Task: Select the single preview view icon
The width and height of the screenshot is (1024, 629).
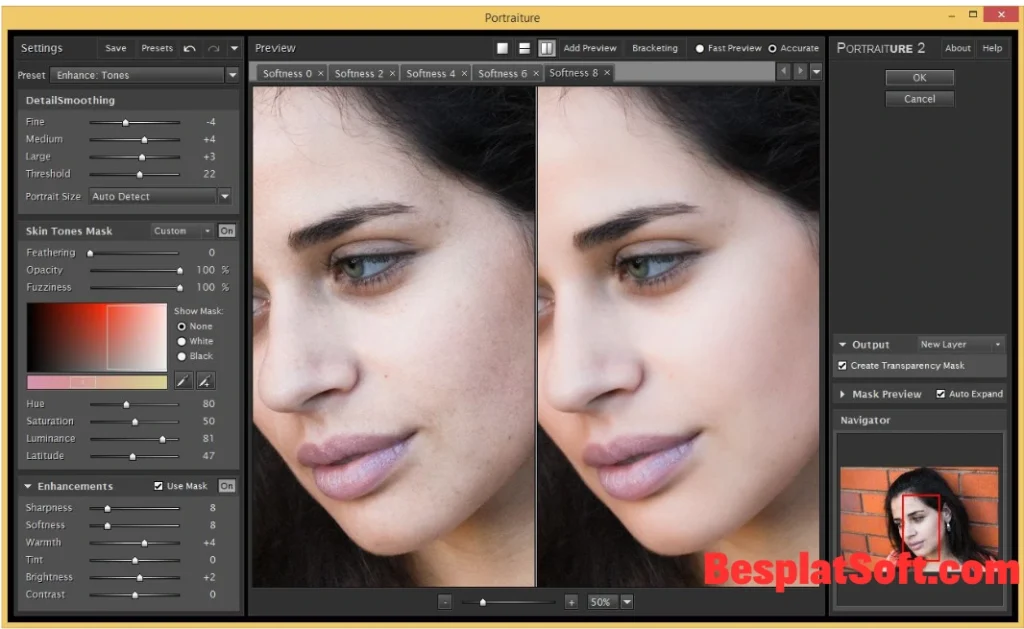Action: [x=501, y=47]
